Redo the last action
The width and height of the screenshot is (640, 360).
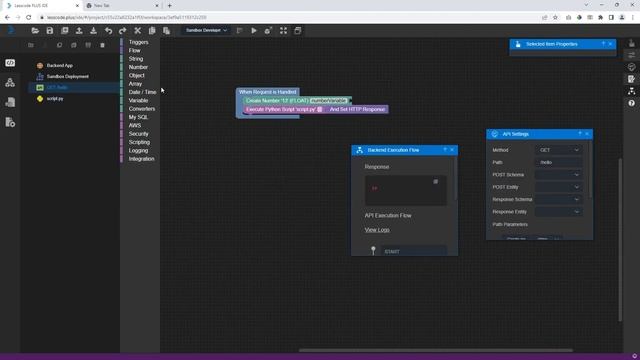(x=122, y=31)
